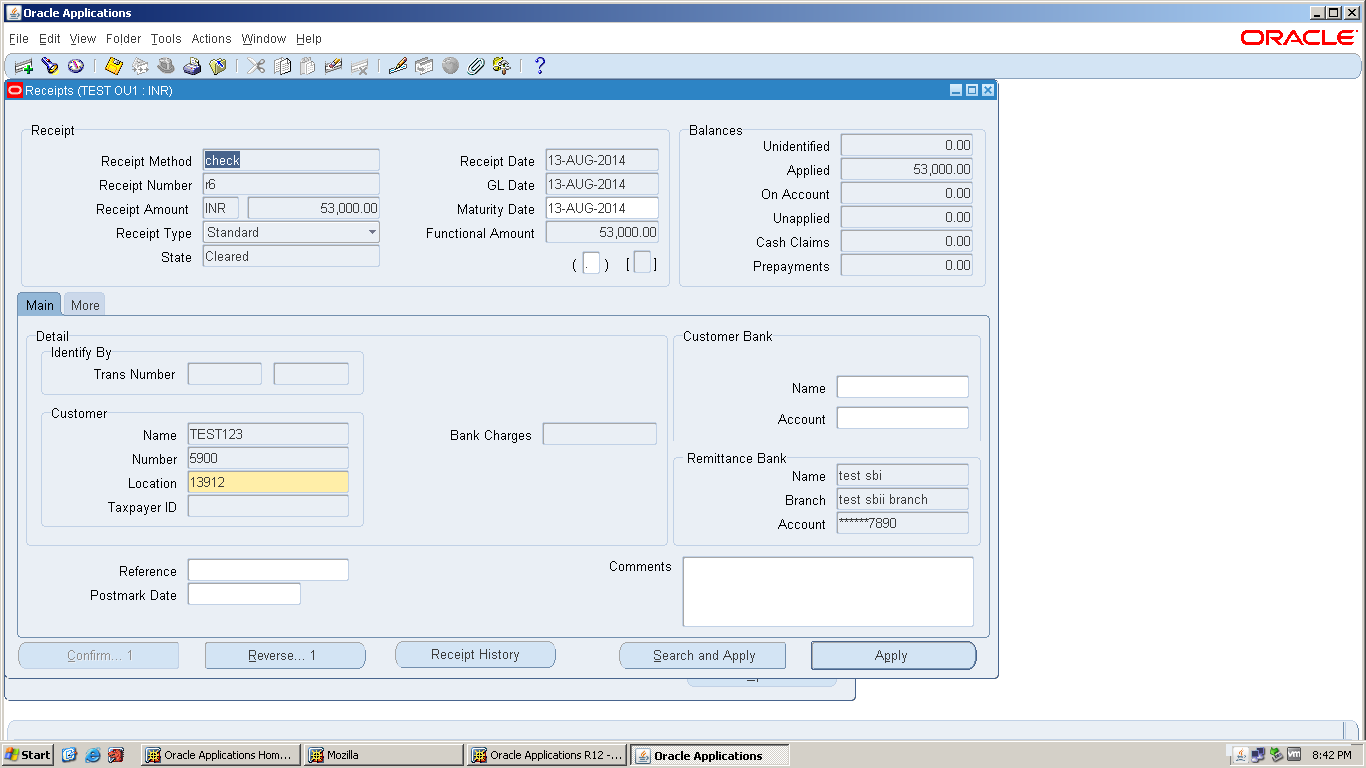Check the parentheses checkbox below Functional Amount

[x=591, y=262]
